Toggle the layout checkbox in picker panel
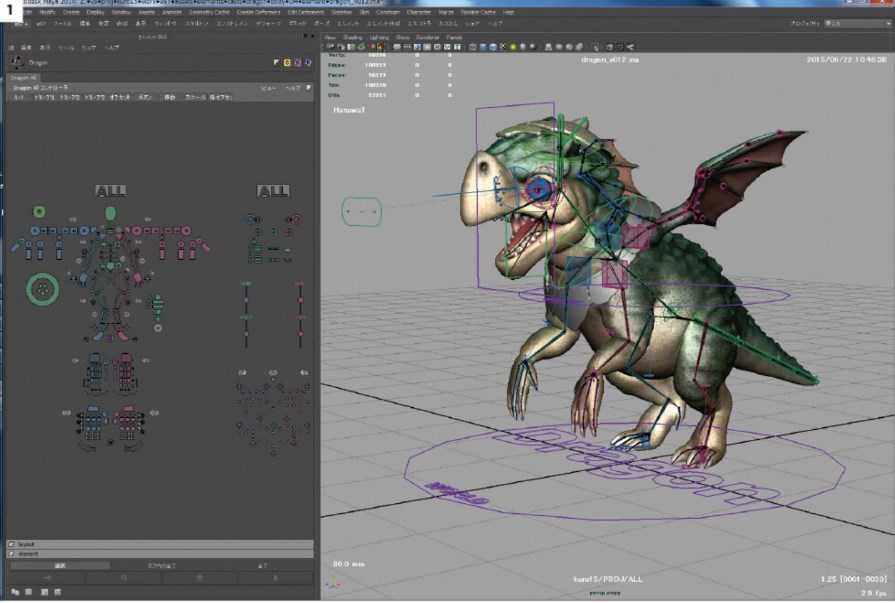Screen dimensions: 895x603 click(x=11, y=544)
